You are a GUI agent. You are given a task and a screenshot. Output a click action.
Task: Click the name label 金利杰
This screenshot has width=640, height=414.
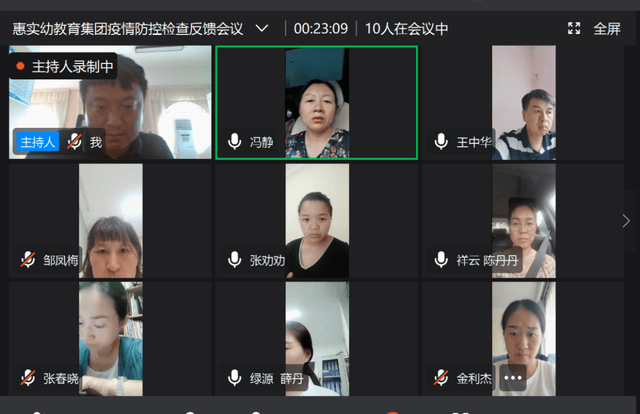coord(474,378)
